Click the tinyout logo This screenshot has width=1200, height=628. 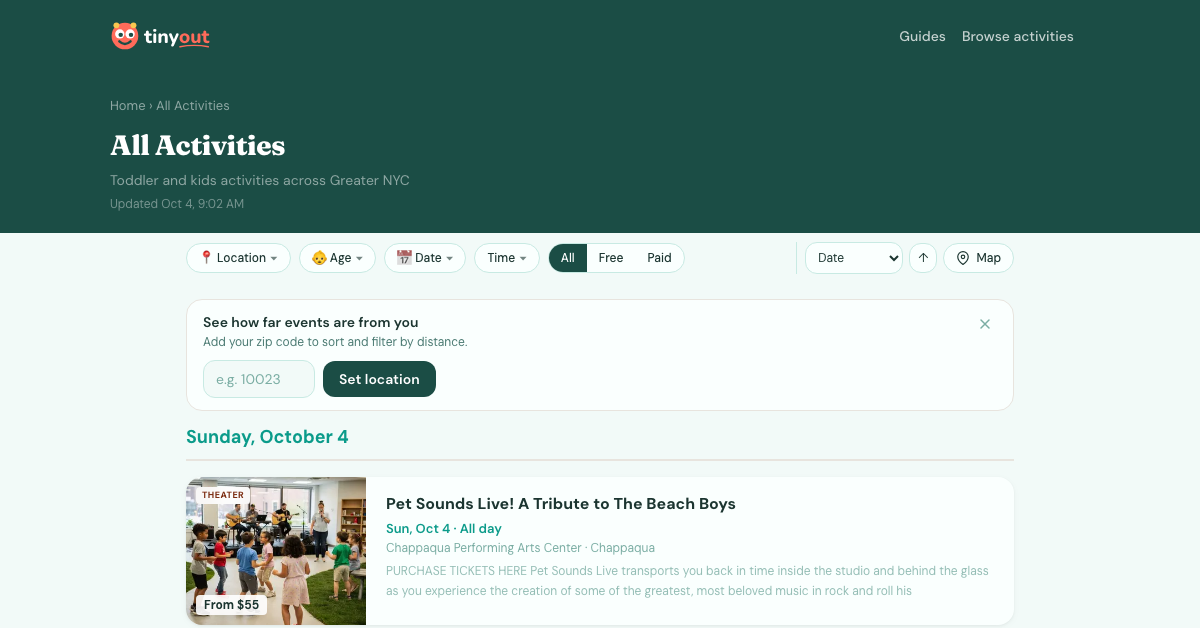(x=160, y=36)
